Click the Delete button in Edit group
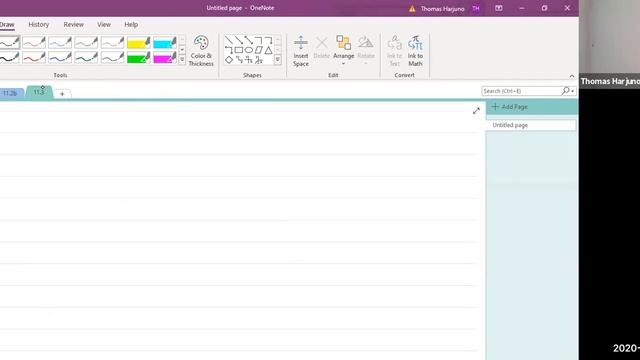Viewport: 640px width, 360px height. [322, 48]
